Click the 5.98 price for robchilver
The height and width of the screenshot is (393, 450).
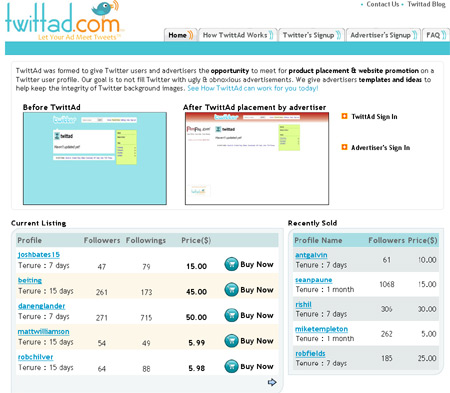(x=197, y=368)
